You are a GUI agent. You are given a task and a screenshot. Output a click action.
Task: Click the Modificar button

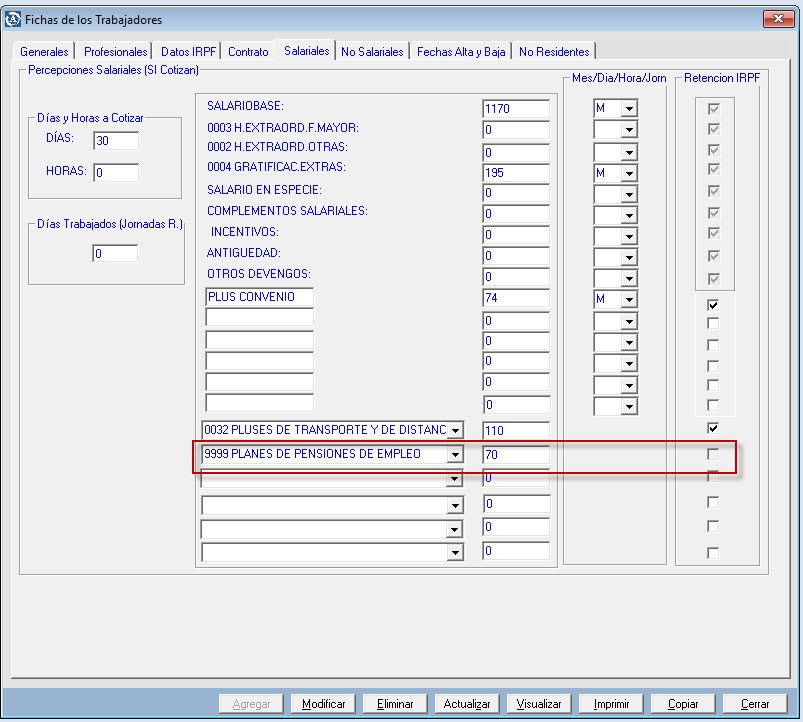323,704
